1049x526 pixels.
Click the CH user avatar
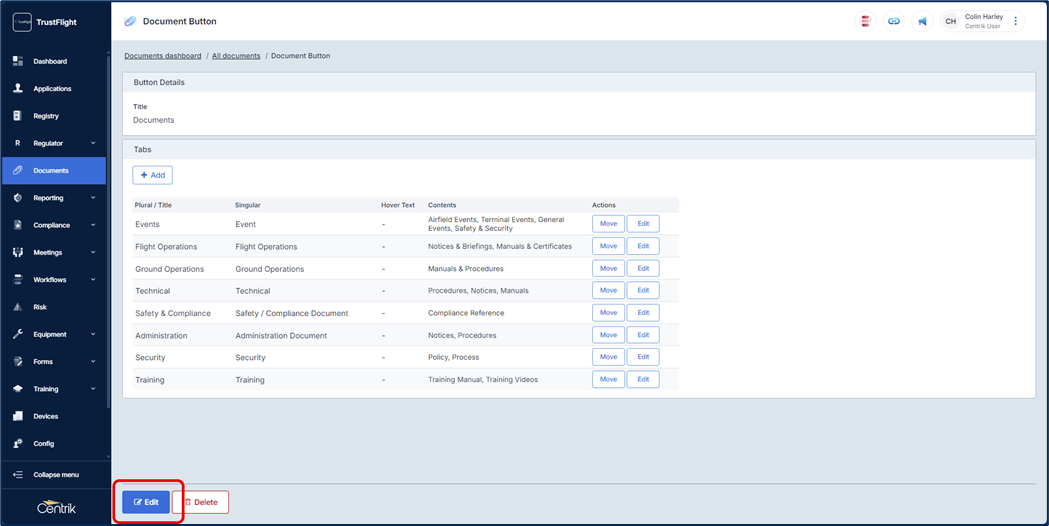(950, 21)
